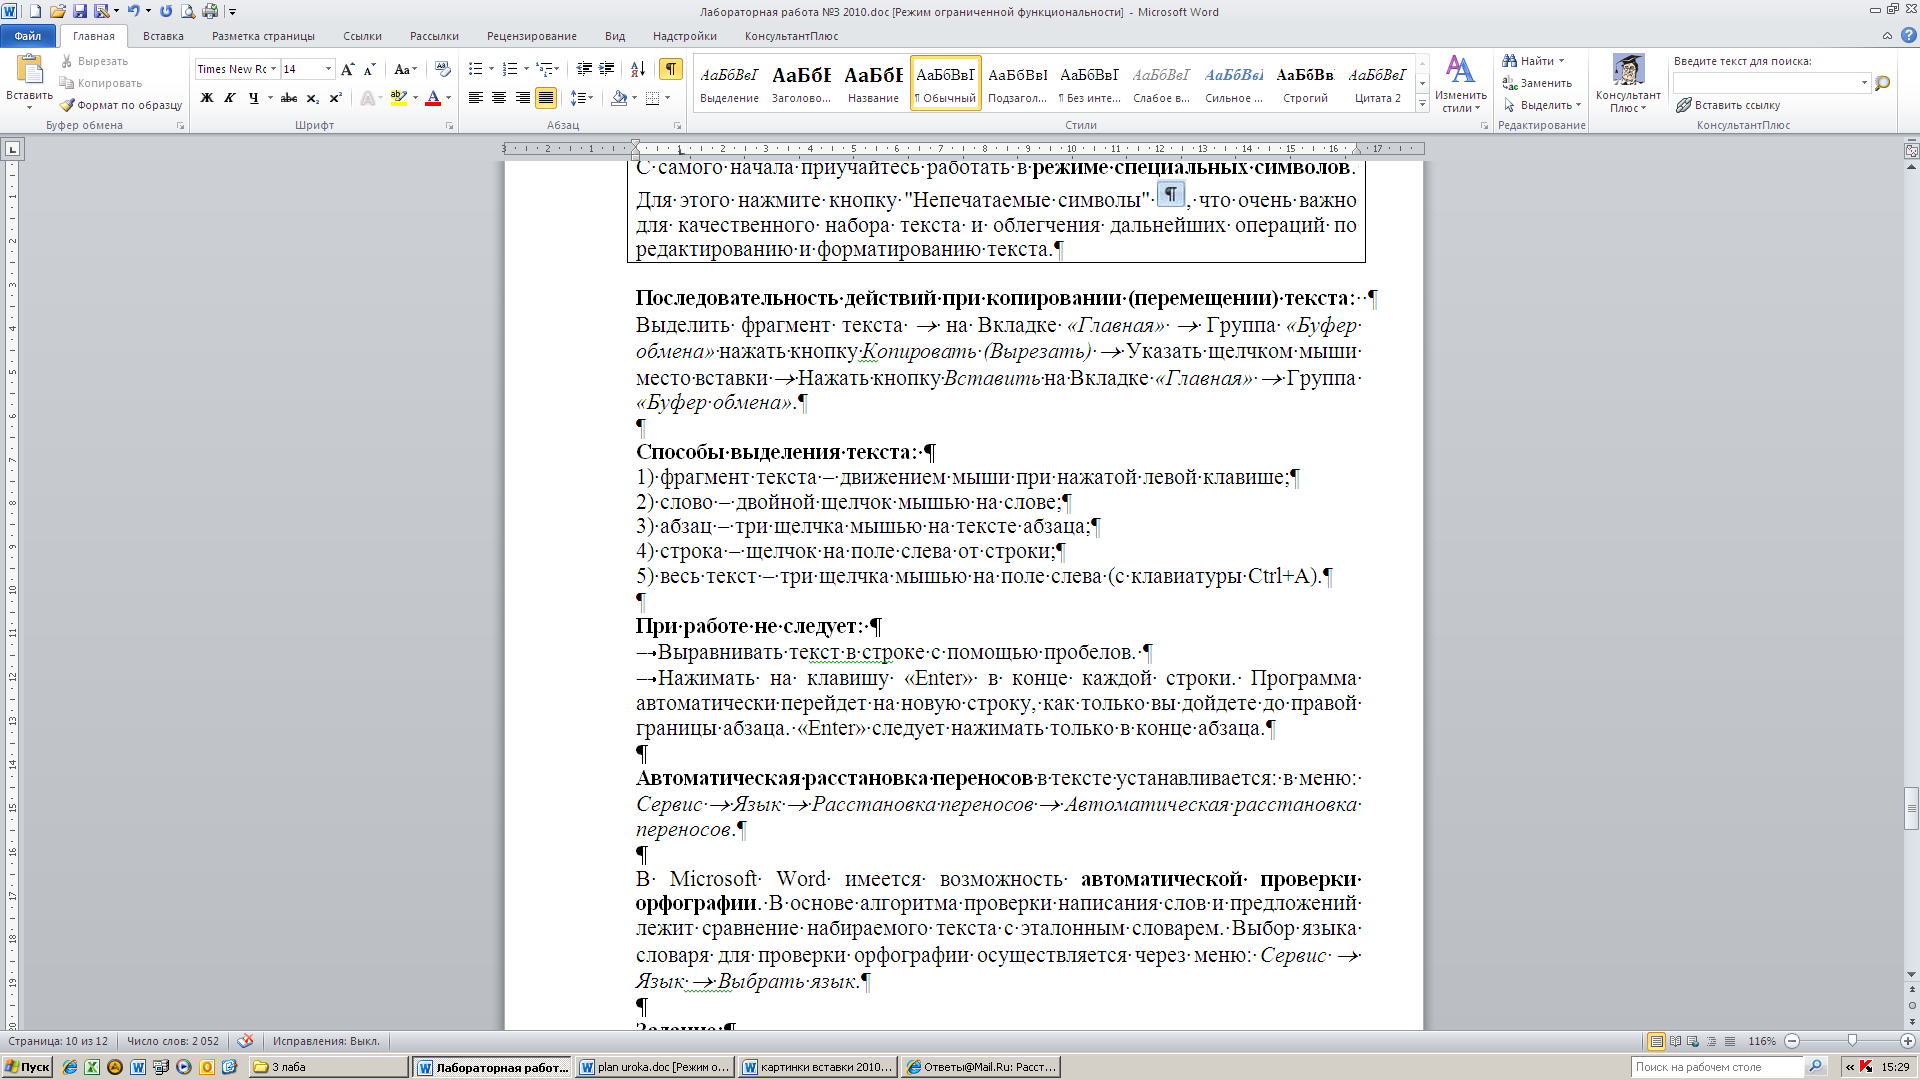Click the Пуск start button
Viewport: 1920px width, 1080px height.
pos(27,1067)
